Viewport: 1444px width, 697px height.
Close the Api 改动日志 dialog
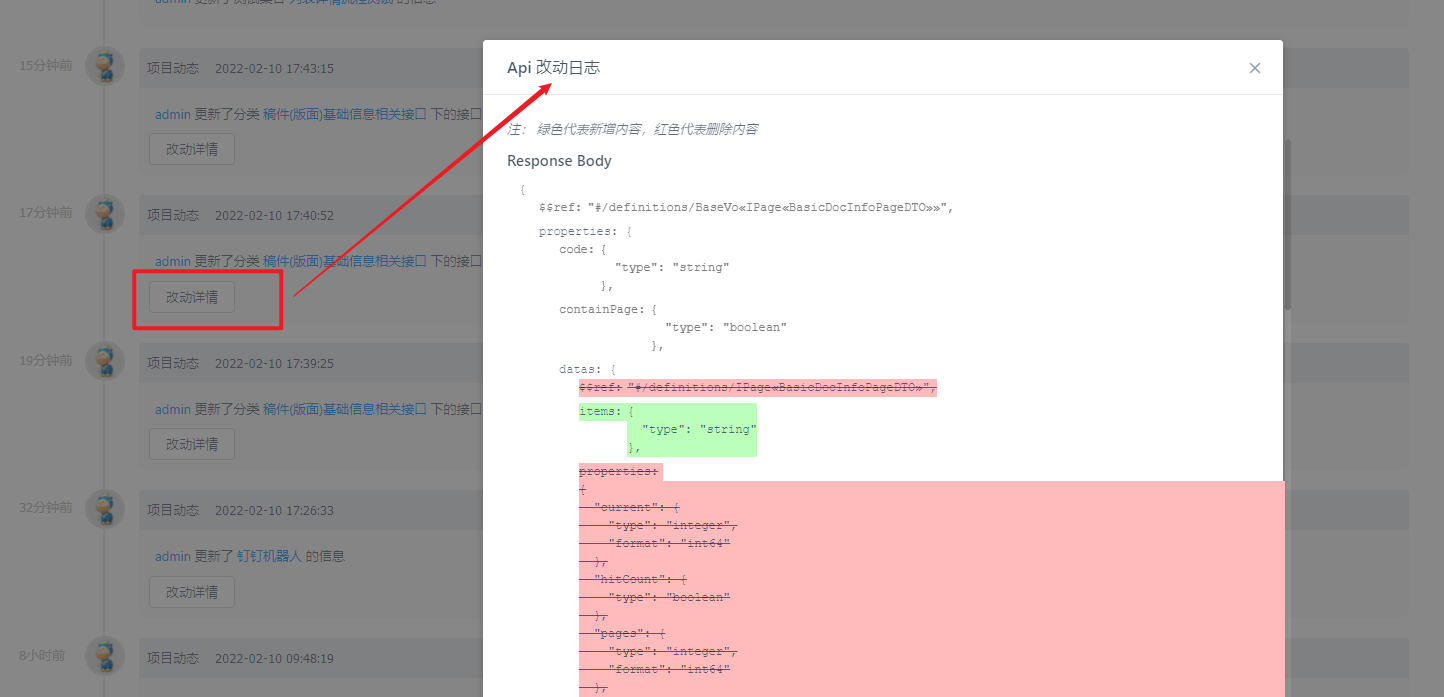(1254, 68)
